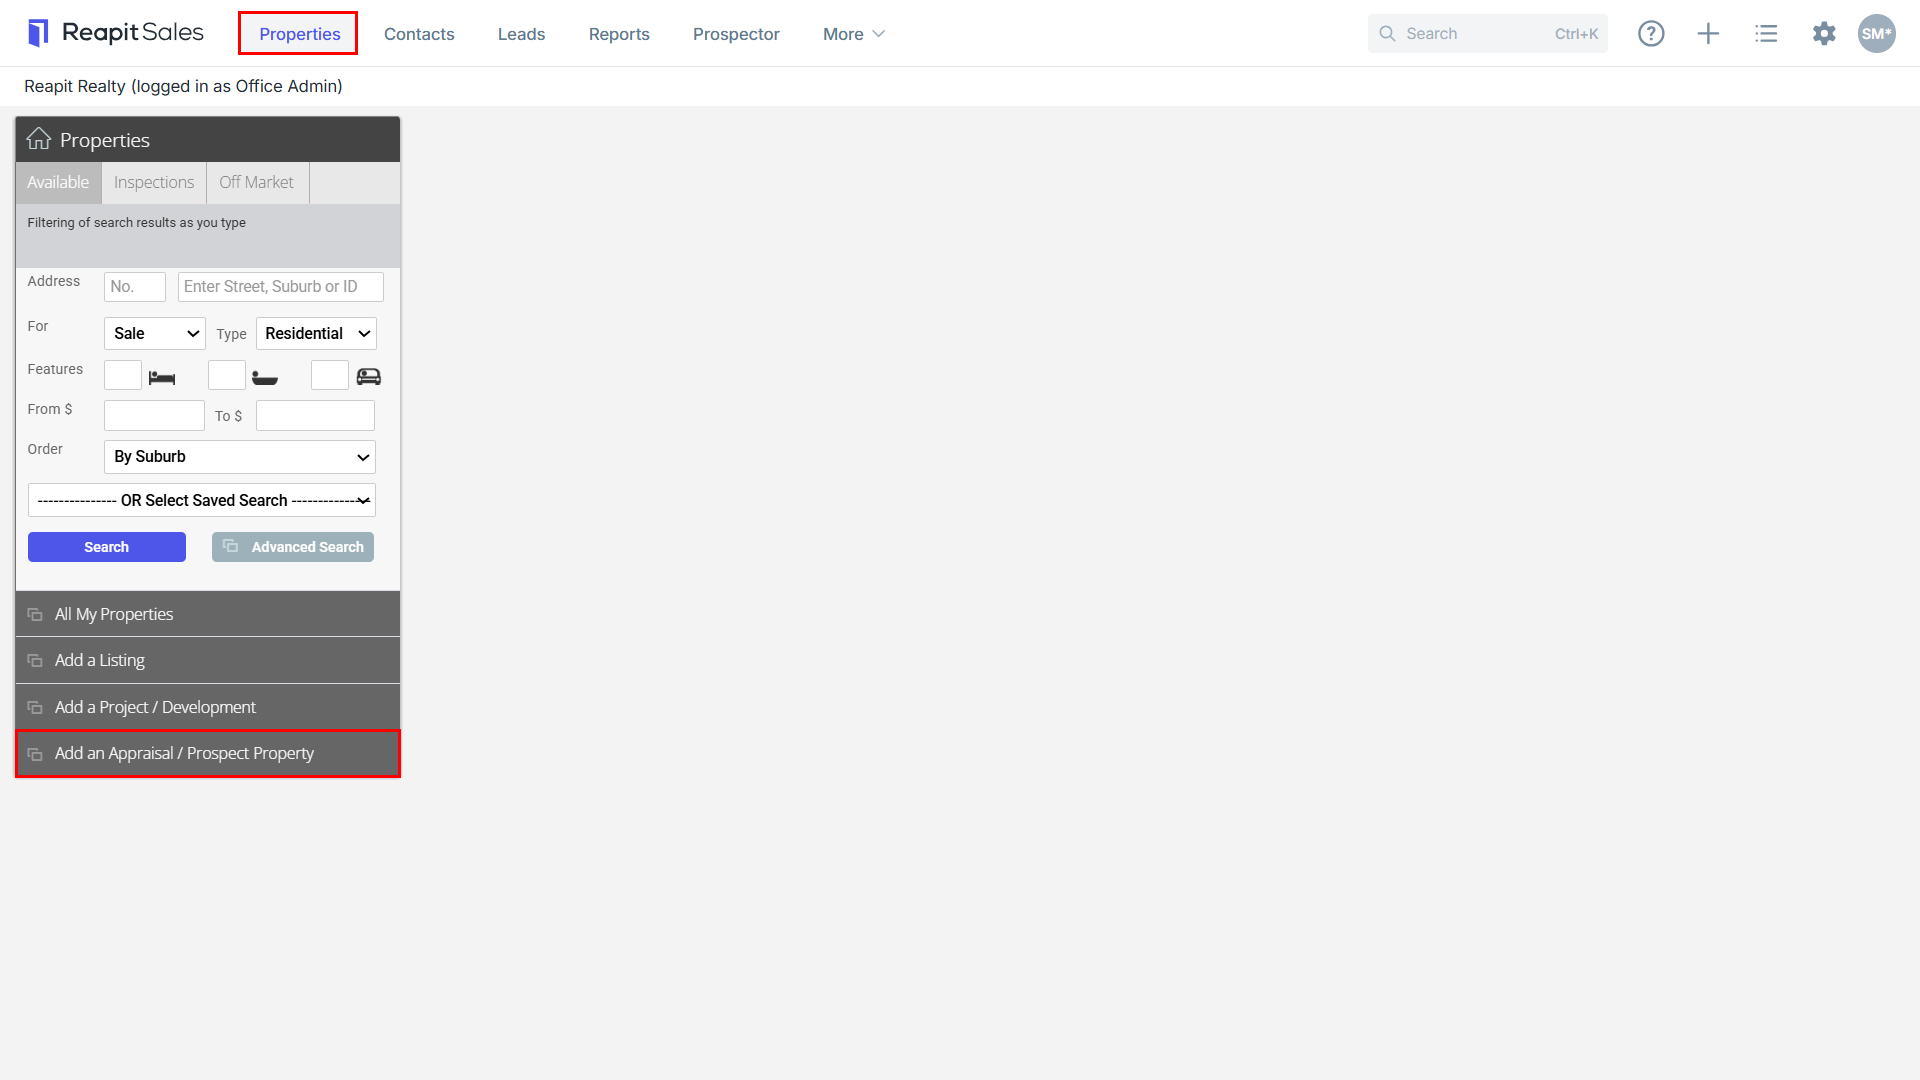Expand the Order By Suburb dropdown
The width and height of the screenshot is (1920, 1080).
coord(240,457)
